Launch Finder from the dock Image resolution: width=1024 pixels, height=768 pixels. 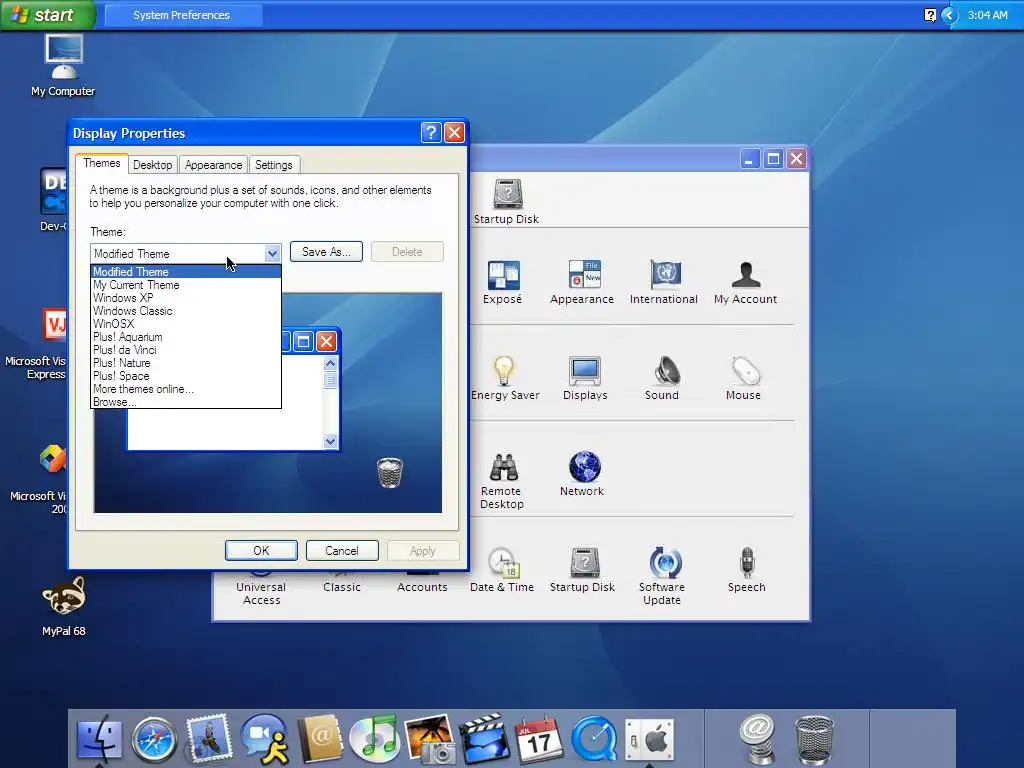tap(99, 739)
